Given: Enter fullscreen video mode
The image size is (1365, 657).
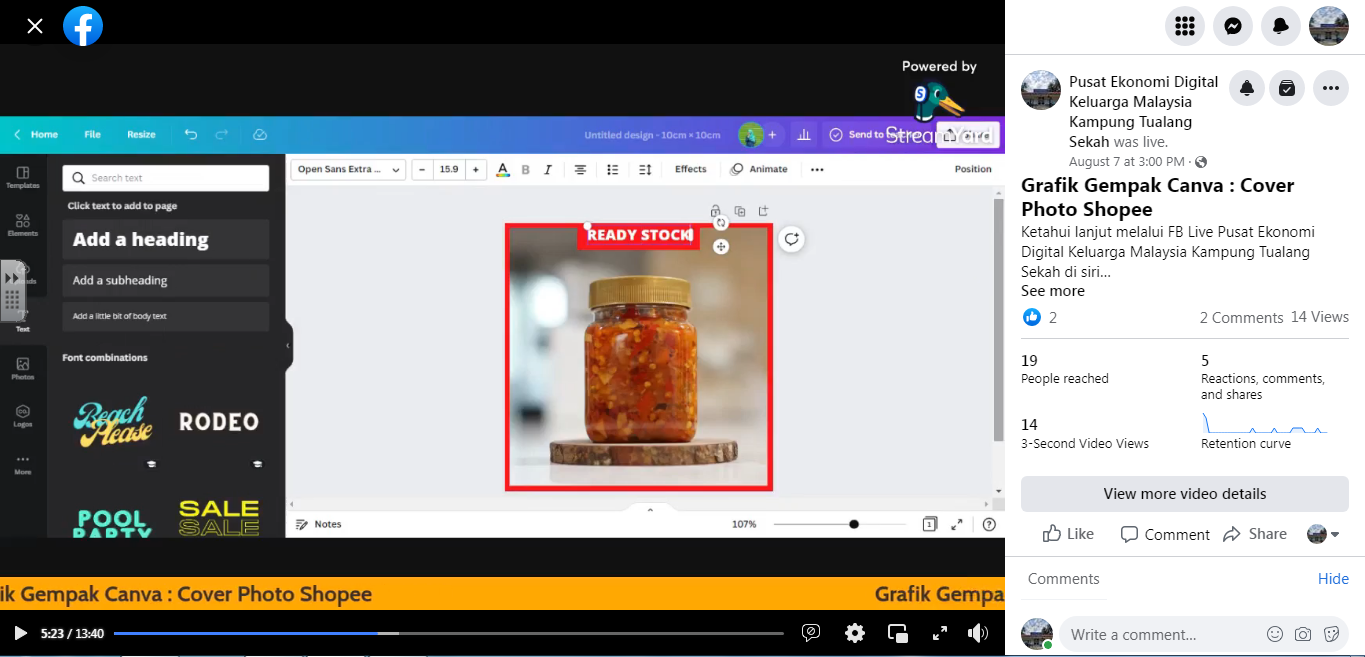Looking at the screenshot, I should click(x=940, y=633).
